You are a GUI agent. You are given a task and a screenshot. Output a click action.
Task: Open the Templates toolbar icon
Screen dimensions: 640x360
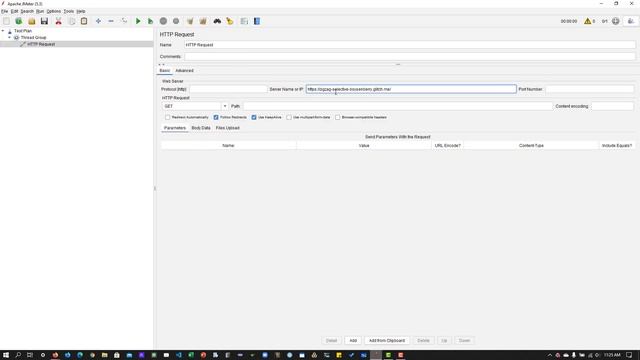(19, 21)
